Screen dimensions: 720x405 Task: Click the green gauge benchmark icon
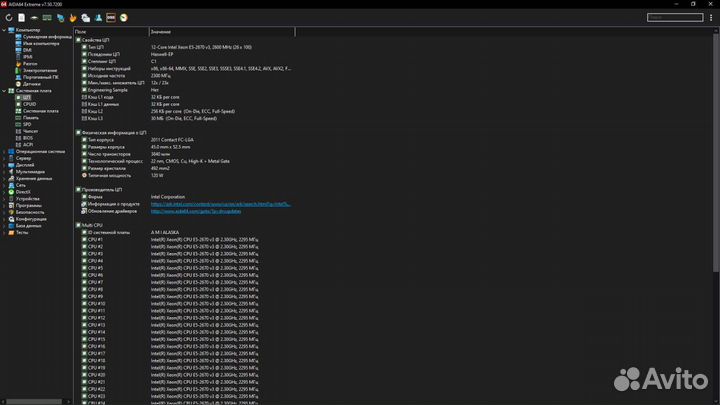coord(123,17)
